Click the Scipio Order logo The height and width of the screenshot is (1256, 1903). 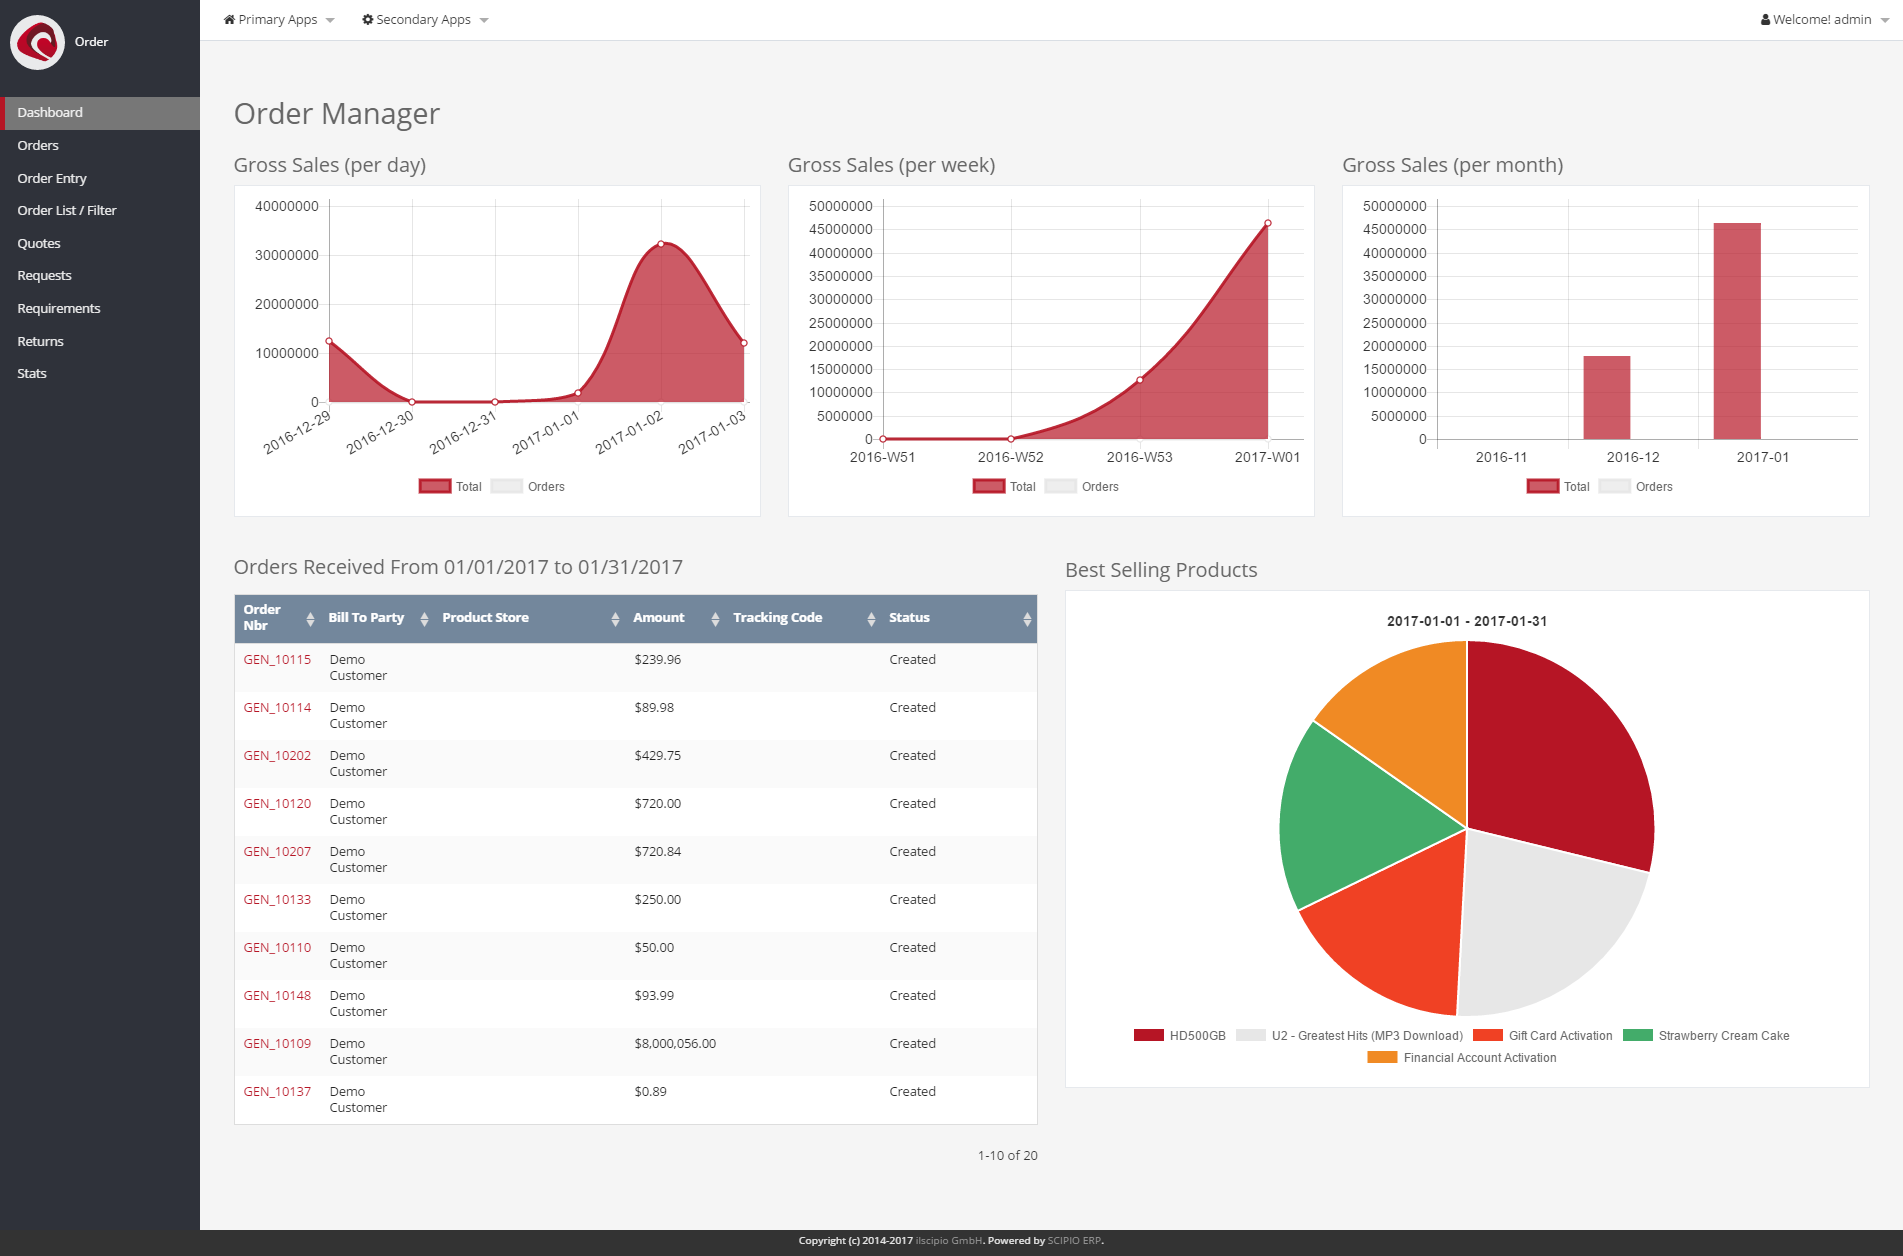click(38, 42)
